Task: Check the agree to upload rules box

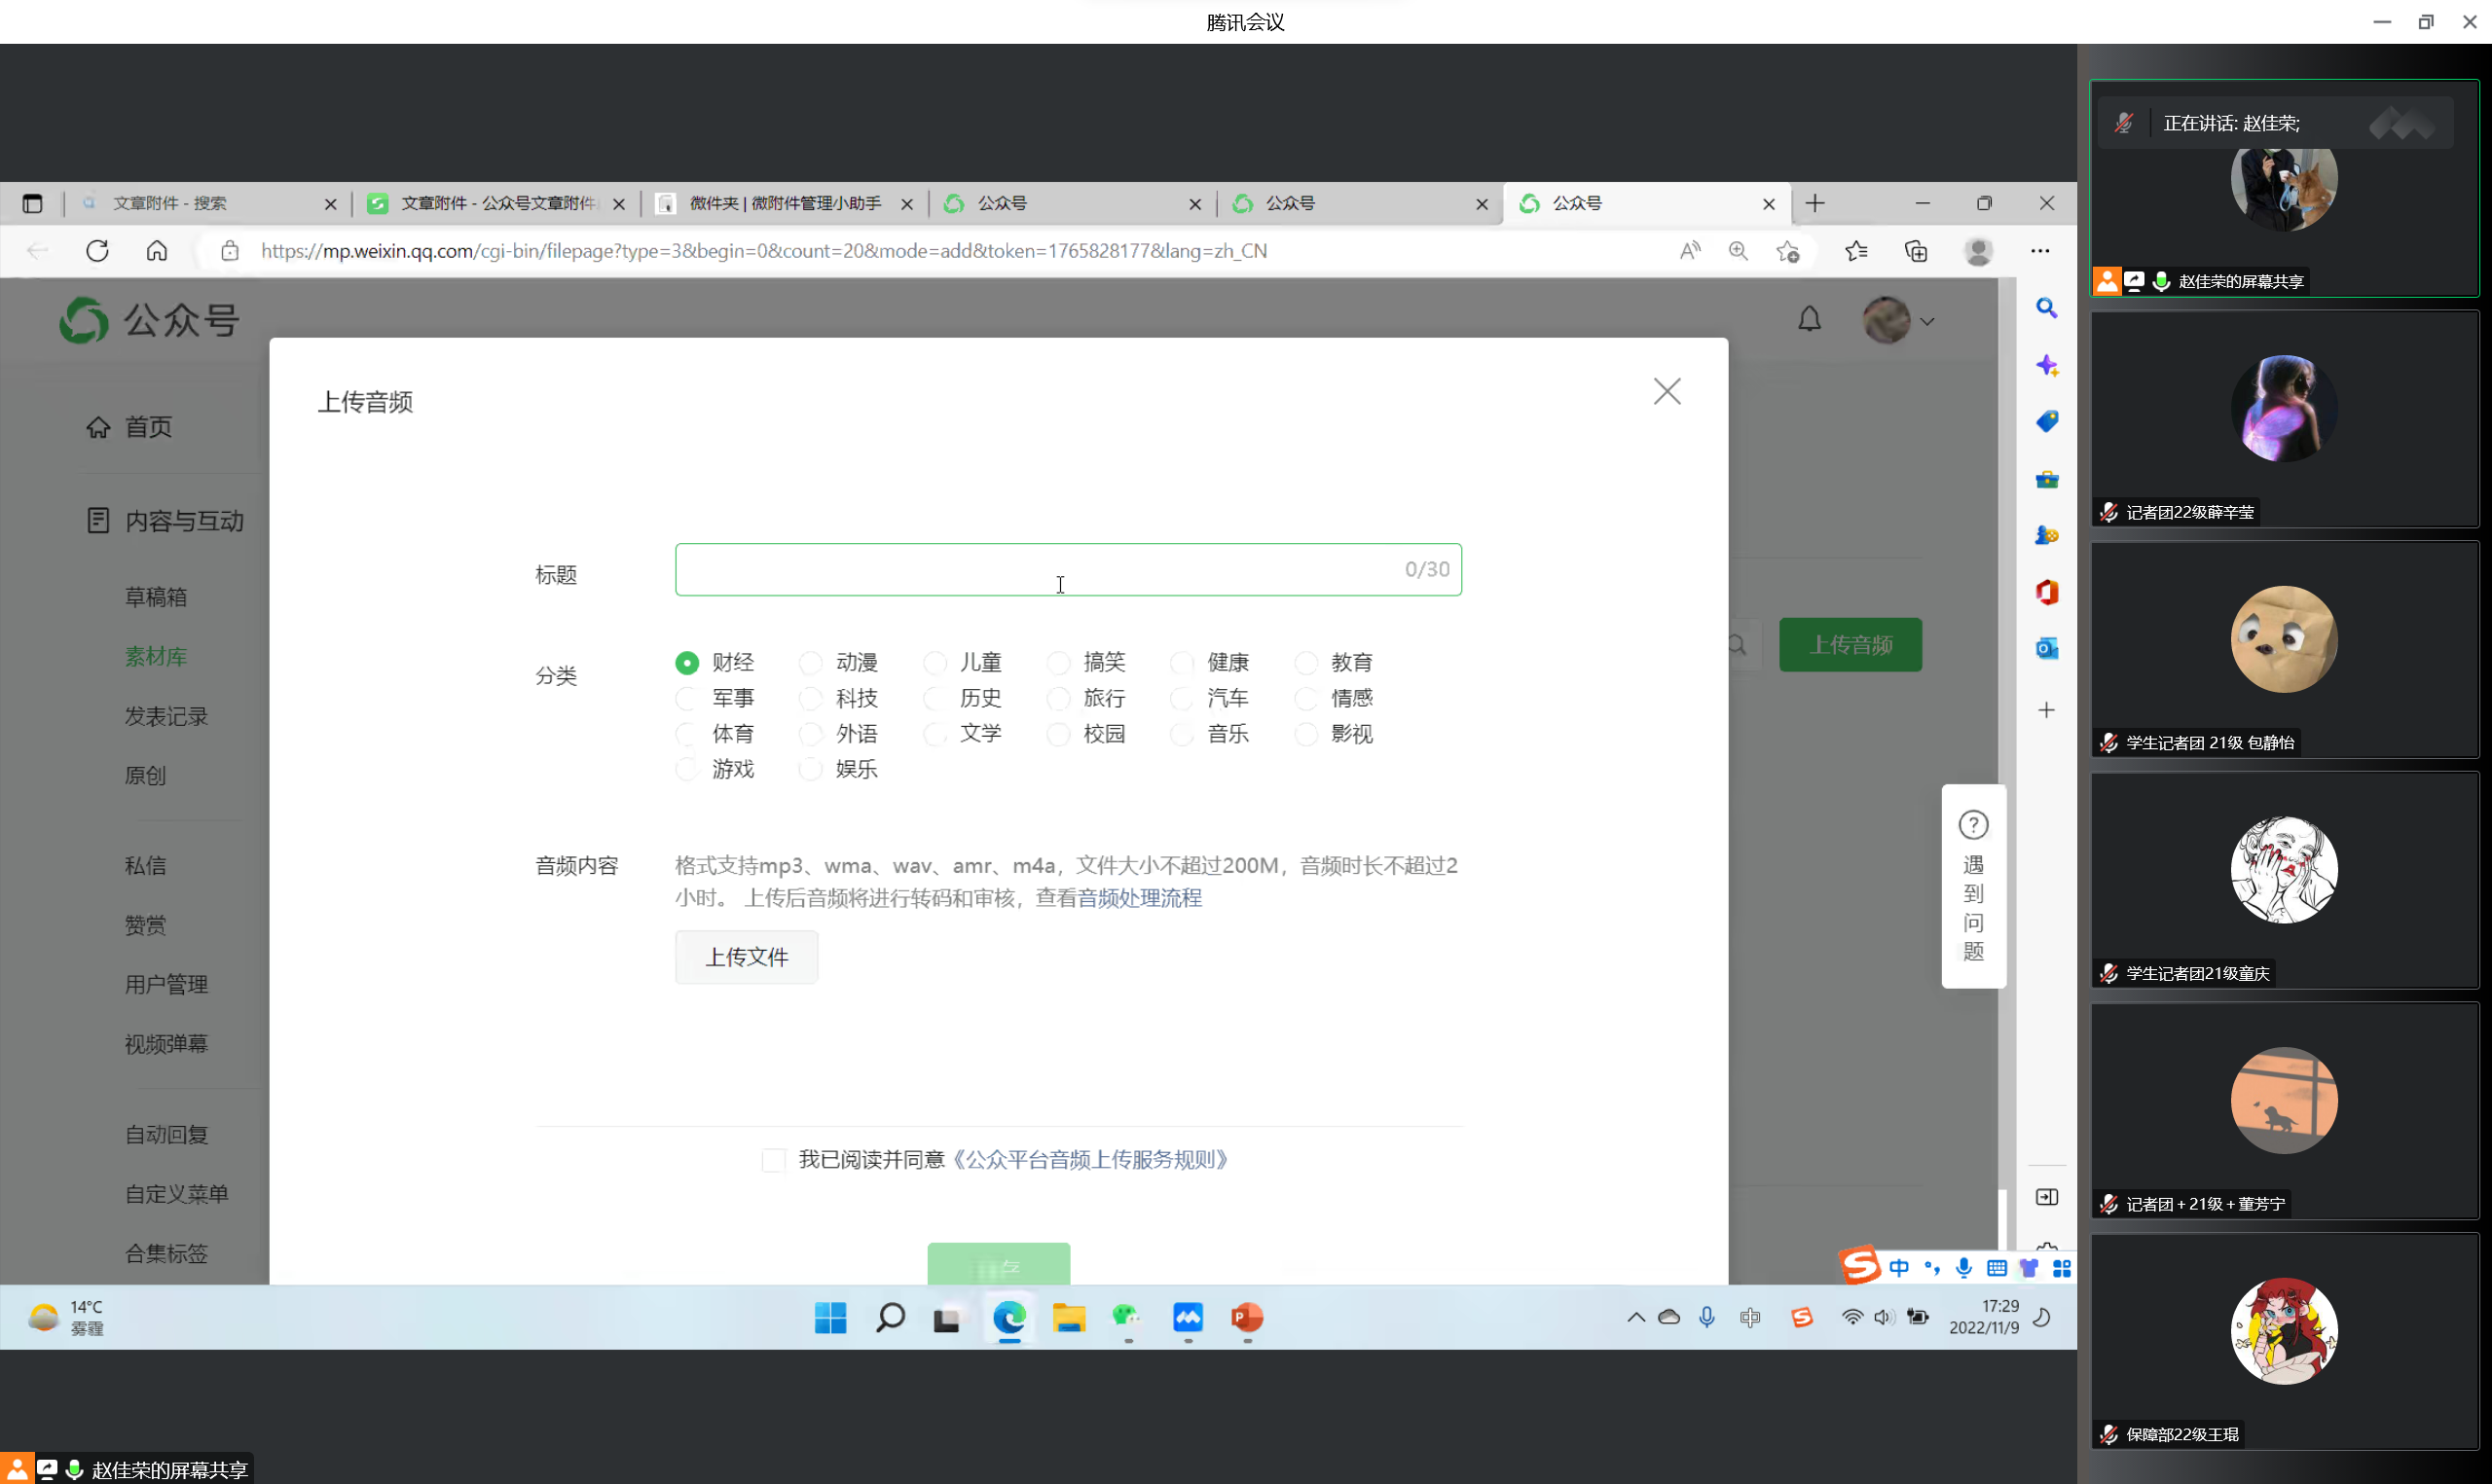Action: 773,1160
